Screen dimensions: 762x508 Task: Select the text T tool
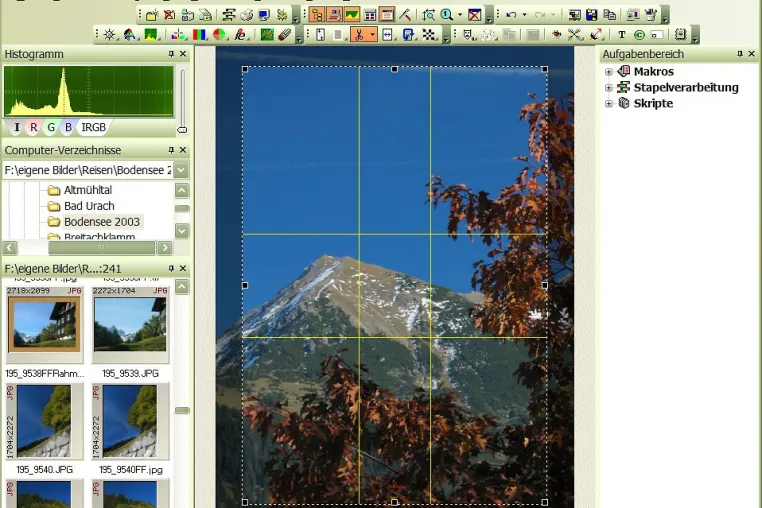coord(622,35)
